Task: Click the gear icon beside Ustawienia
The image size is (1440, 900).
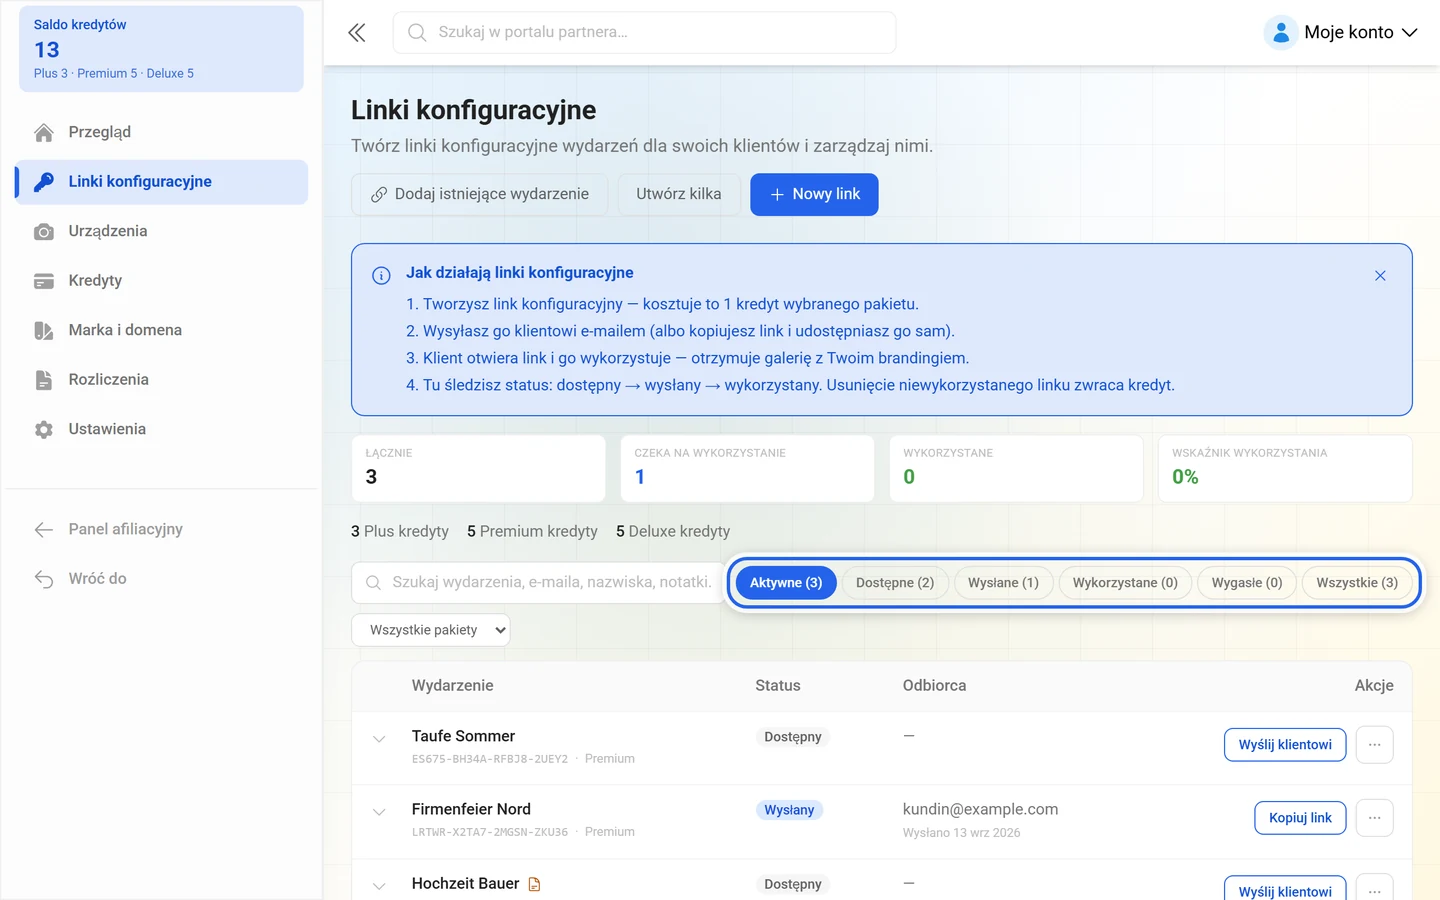Action: [x=44, y=430]
